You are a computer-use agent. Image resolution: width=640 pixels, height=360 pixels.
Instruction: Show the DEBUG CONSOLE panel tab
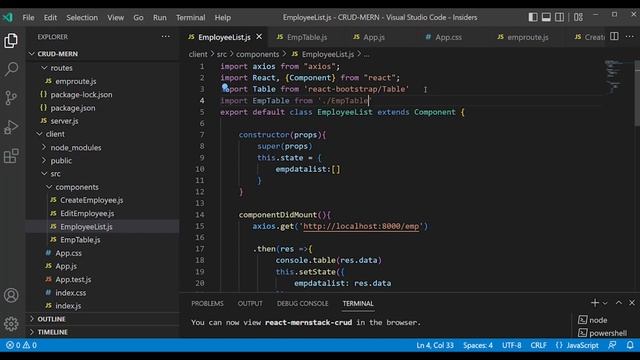[x=302, y=304]
